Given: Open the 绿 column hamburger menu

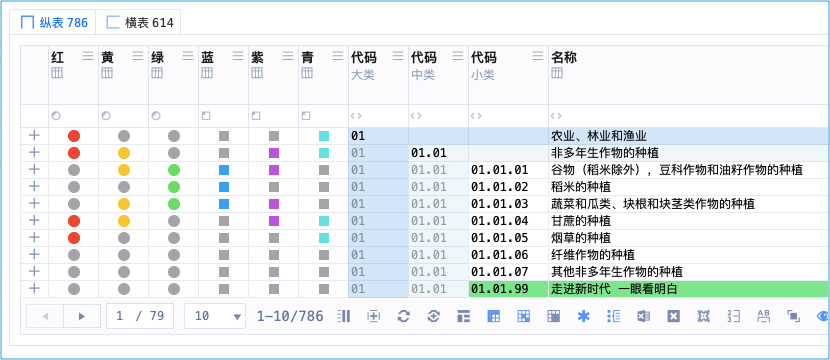Looking at the screenshot, I should tap(188, 56).
